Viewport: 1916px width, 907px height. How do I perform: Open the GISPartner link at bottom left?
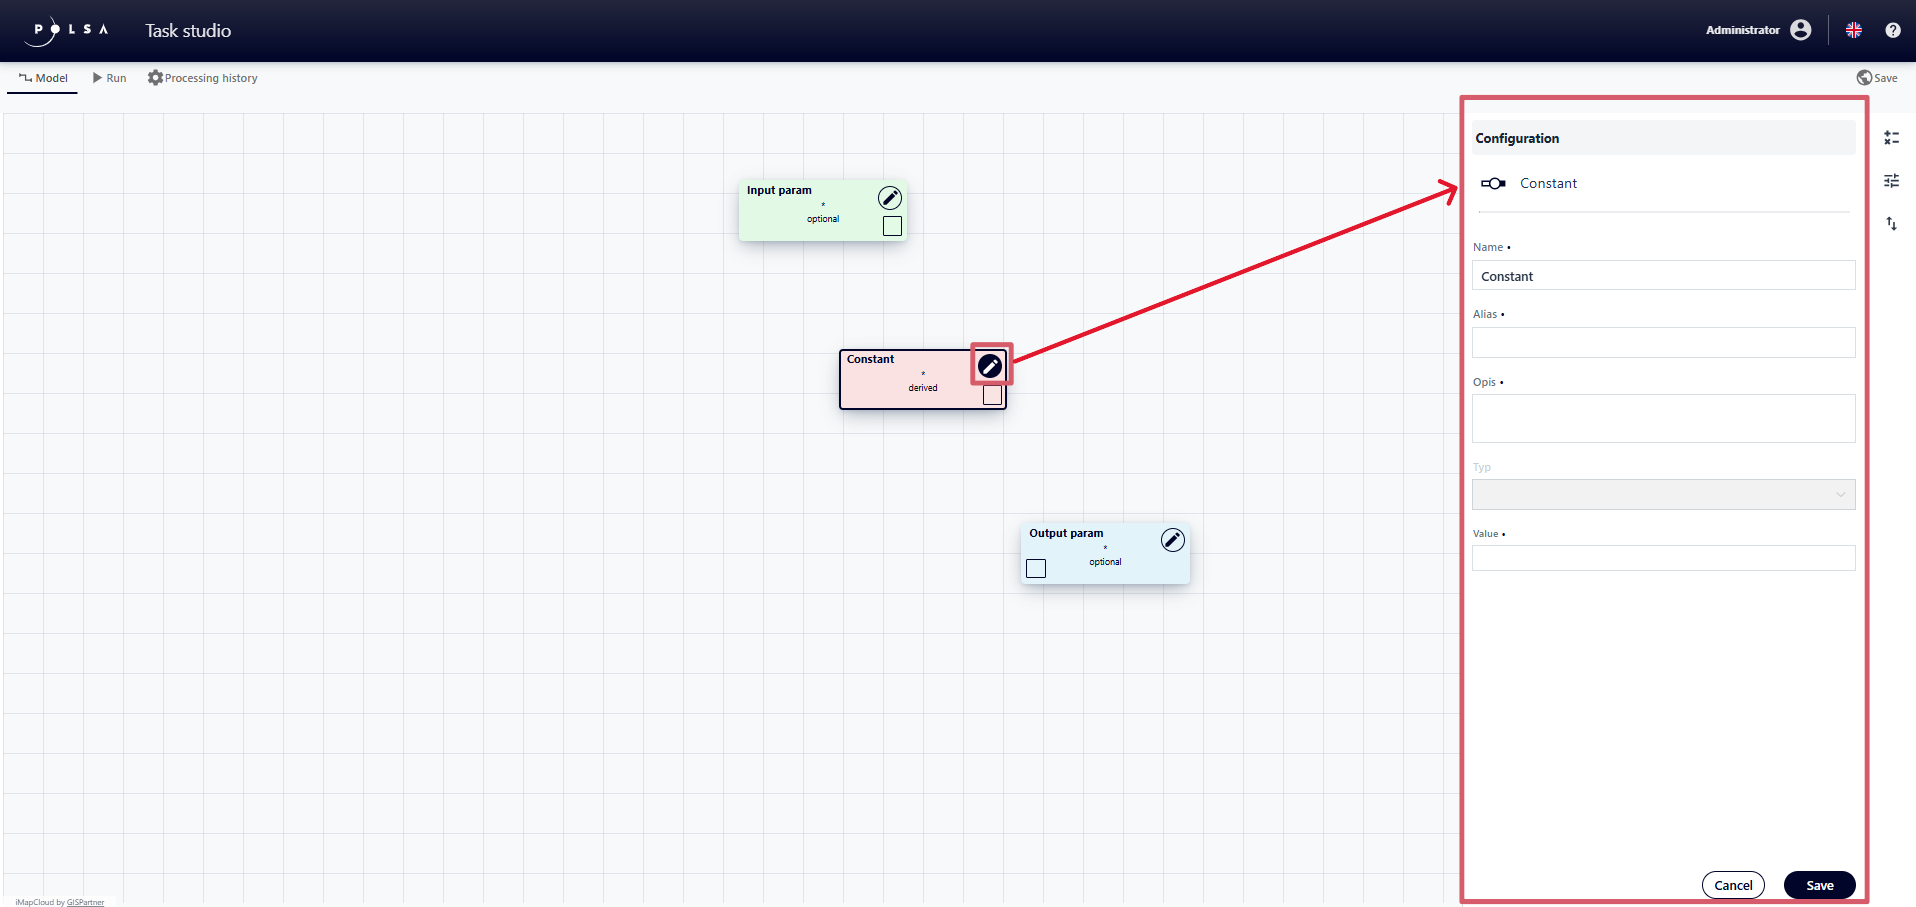[x=86, y=901]
